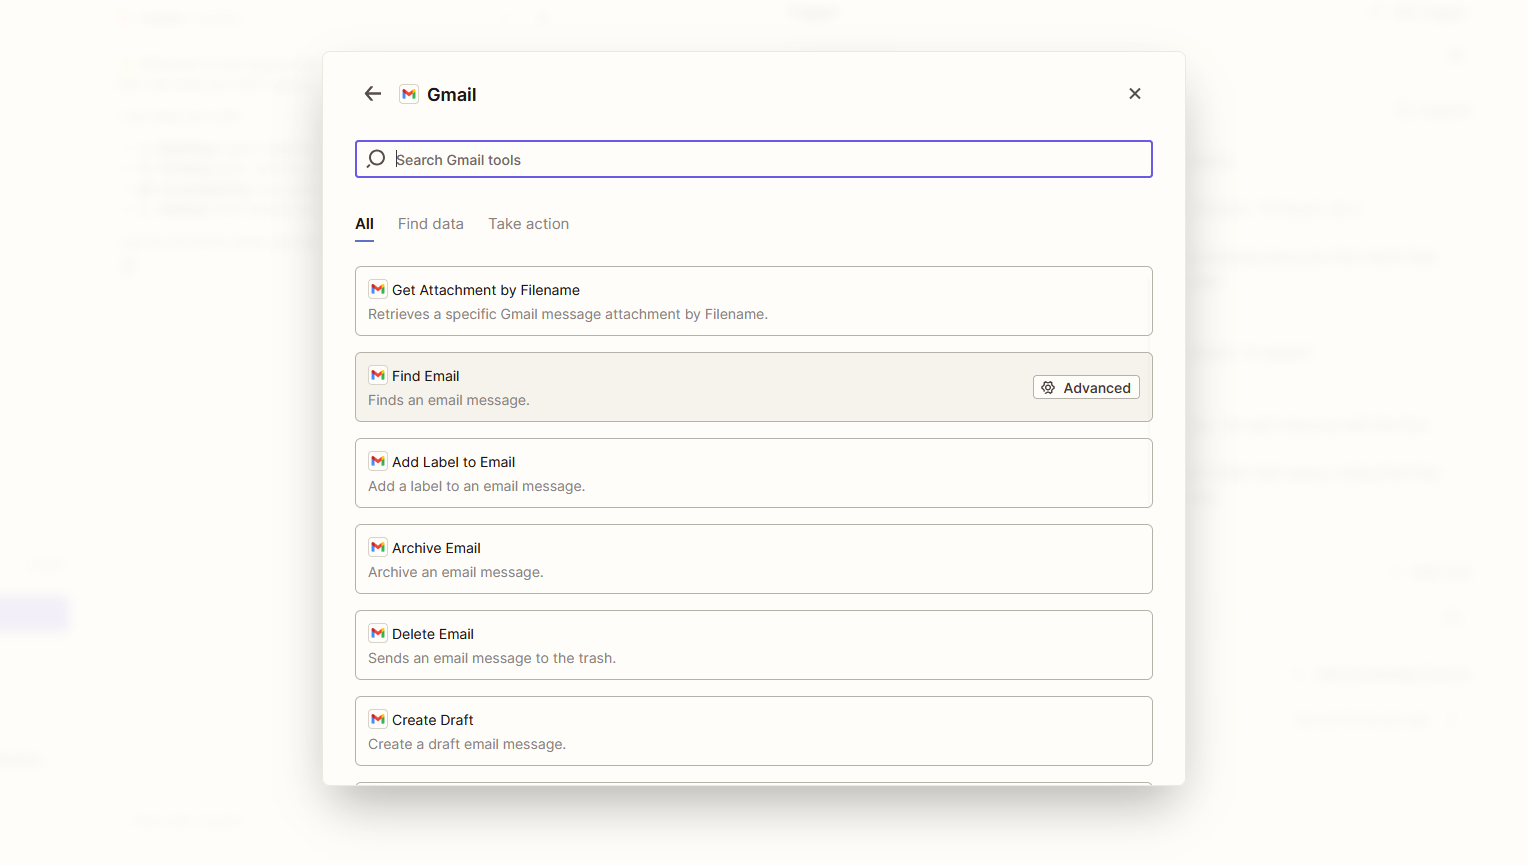Image resolution: width=1528 pixels, height=865 pixels.
Task: Go back using the arrow at top left
Action: (372, 93)
